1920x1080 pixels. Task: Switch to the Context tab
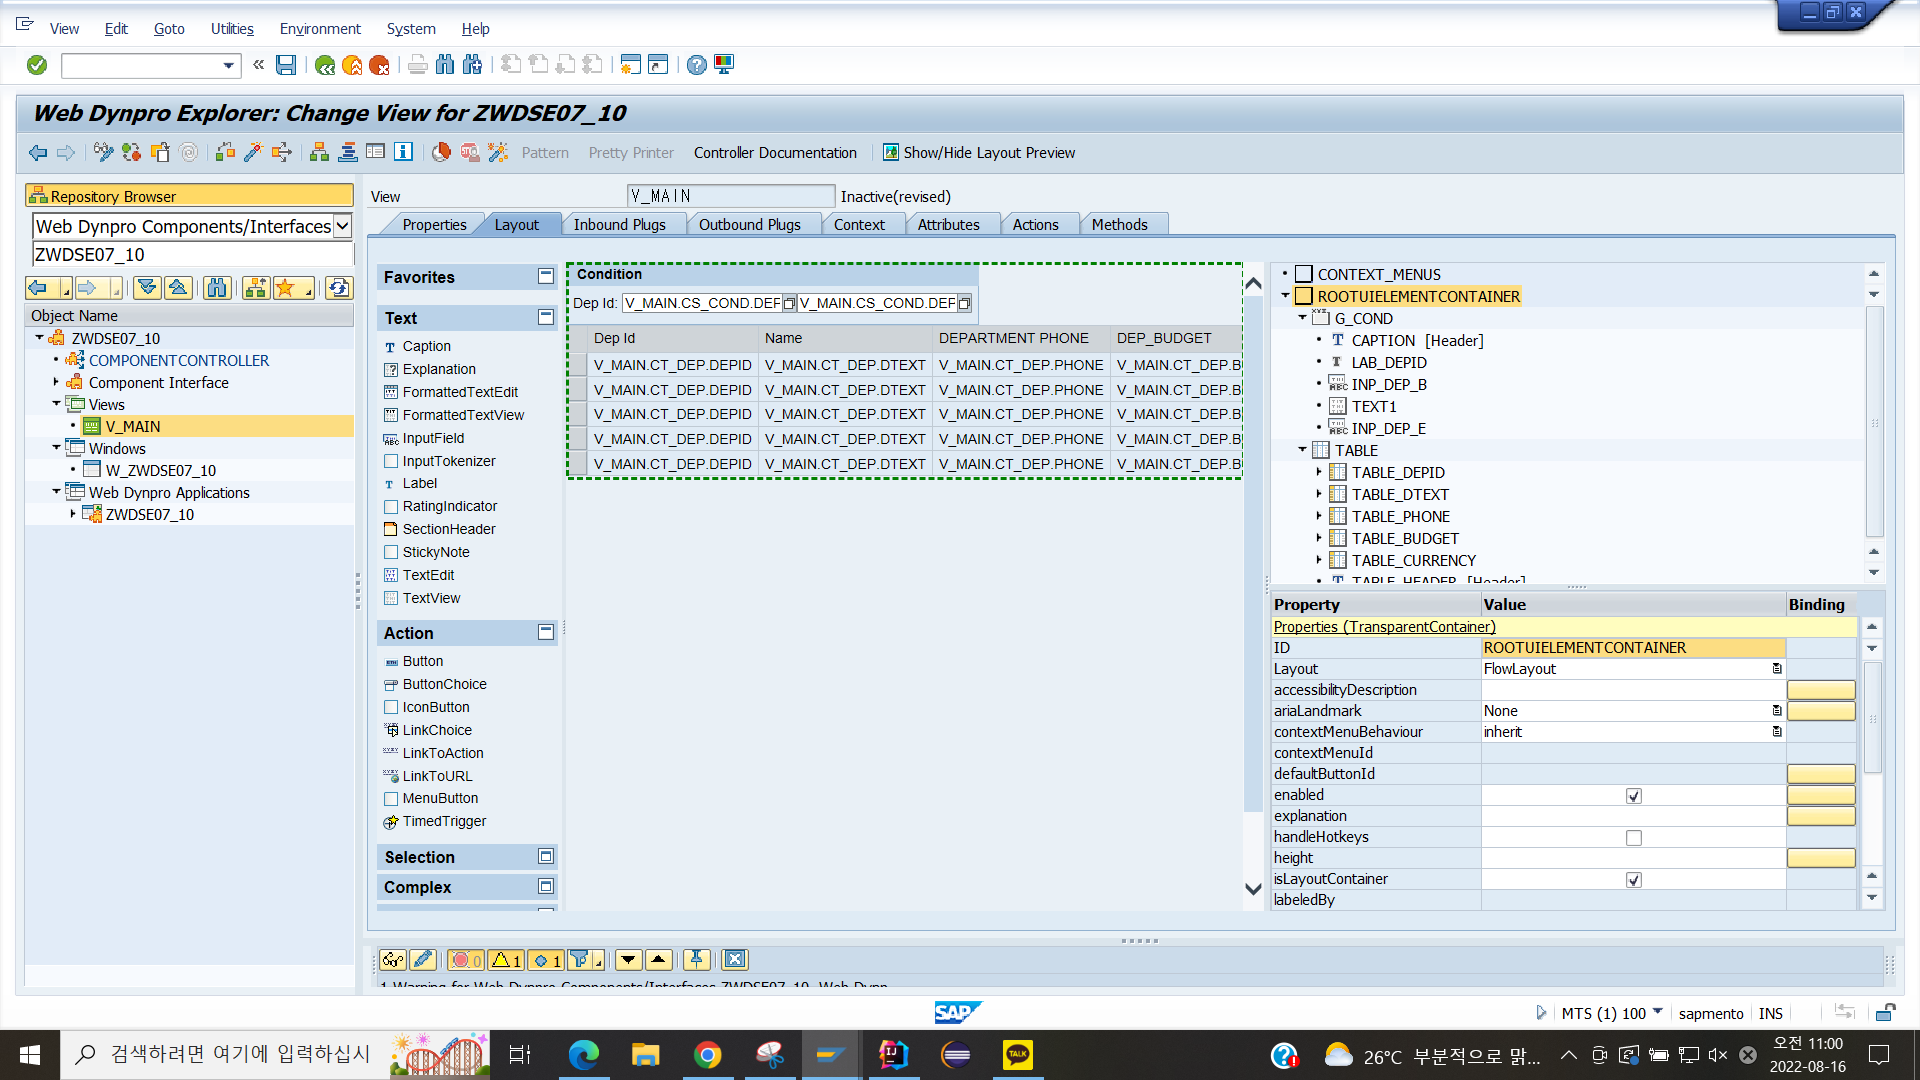click(859, 225)
